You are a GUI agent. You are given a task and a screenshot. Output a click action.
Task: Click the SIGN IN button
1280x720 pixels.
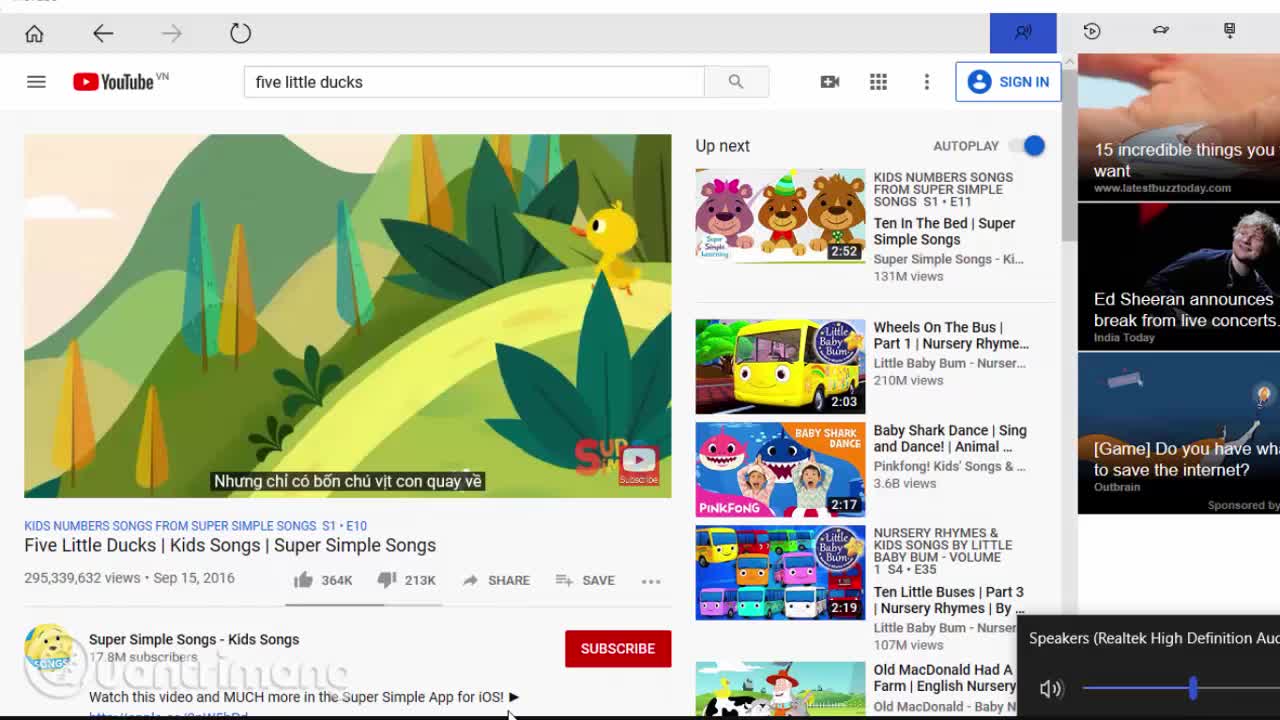(x=1008, y=82)
